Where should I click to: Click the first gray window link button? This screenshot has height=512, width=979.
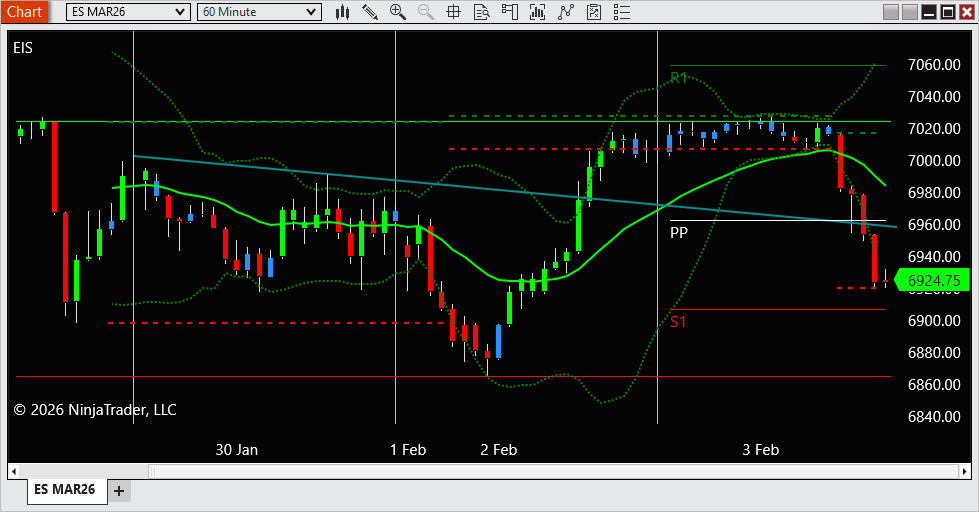(891, 12)
